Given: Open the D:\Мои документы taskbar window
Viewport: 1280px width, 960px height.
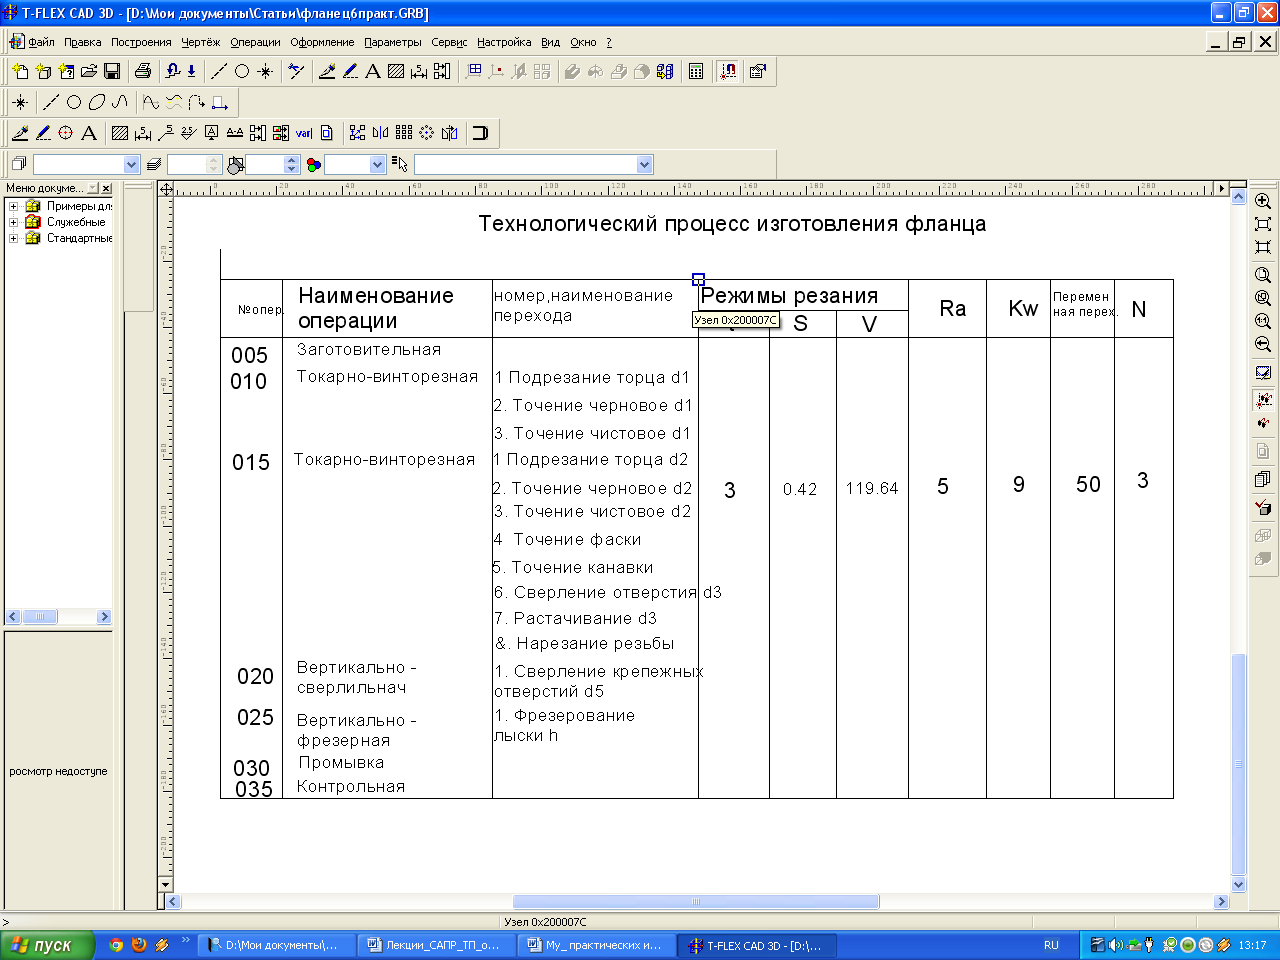Looking at the screenshot, I should [278, 945].
